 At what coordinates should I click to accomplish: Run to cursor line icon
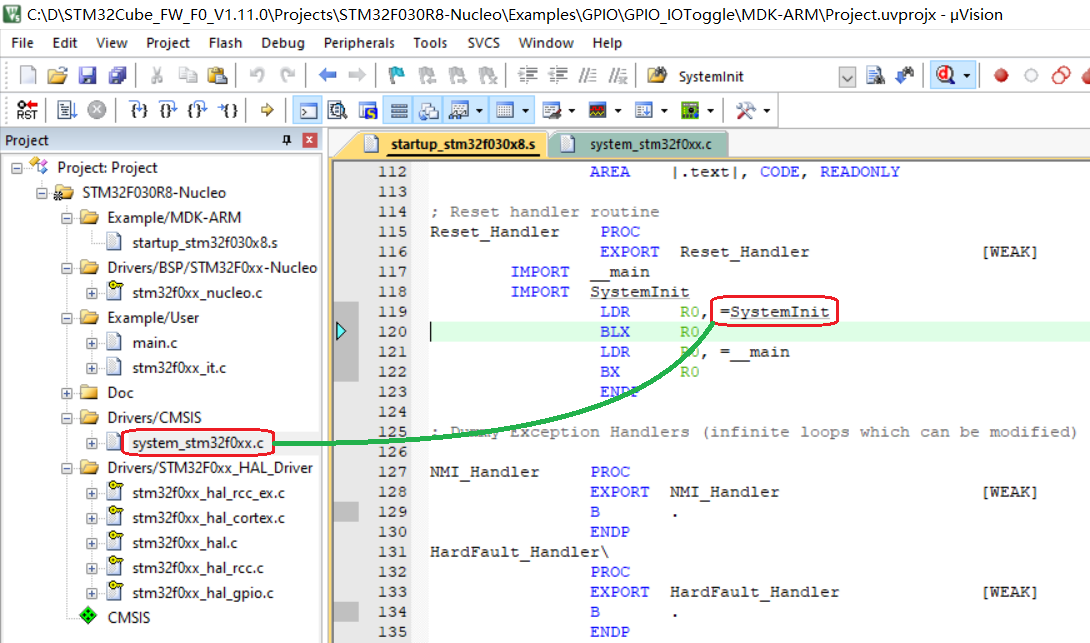tap(228, 110)
